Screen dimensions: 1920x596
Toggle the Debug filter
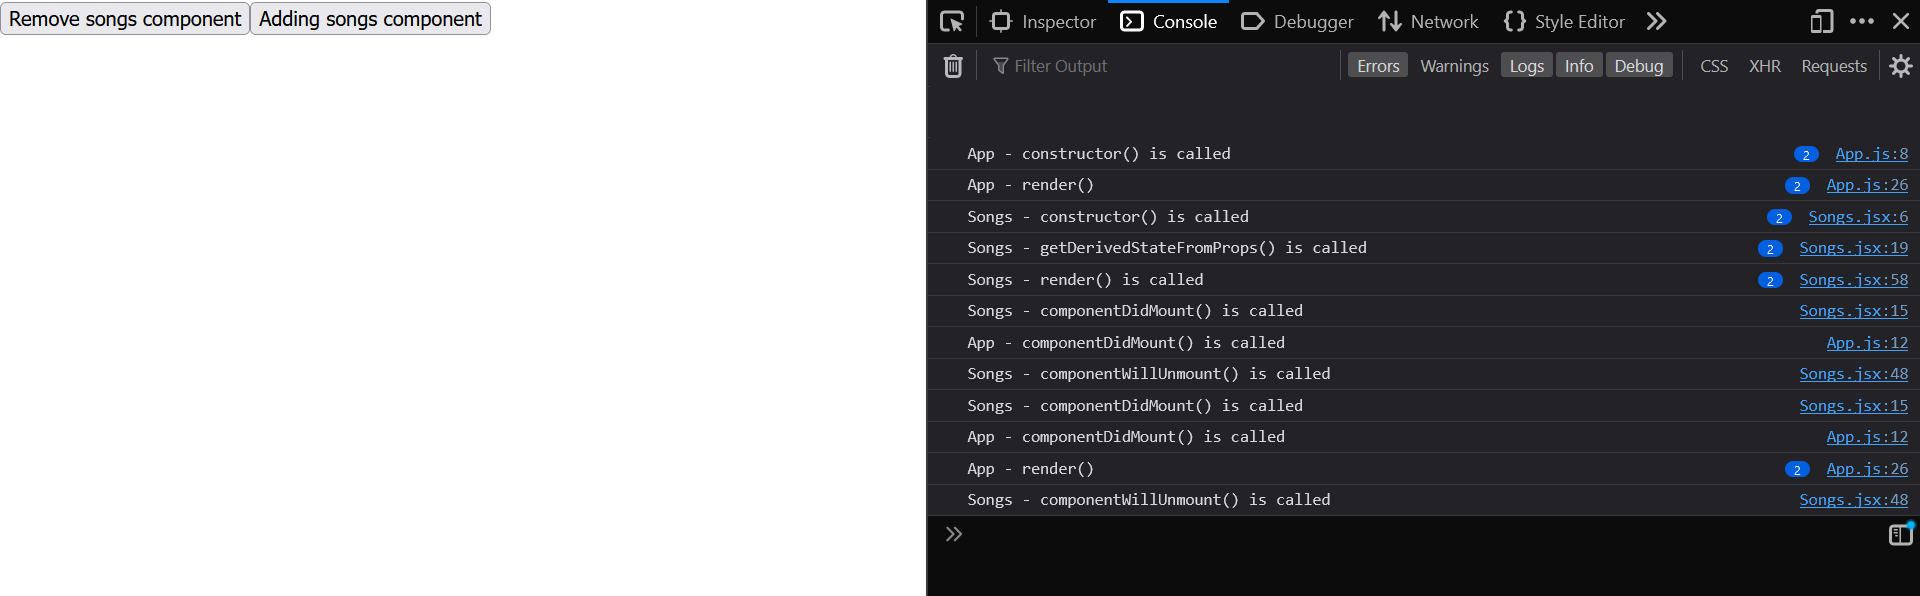click(1639, 66)
